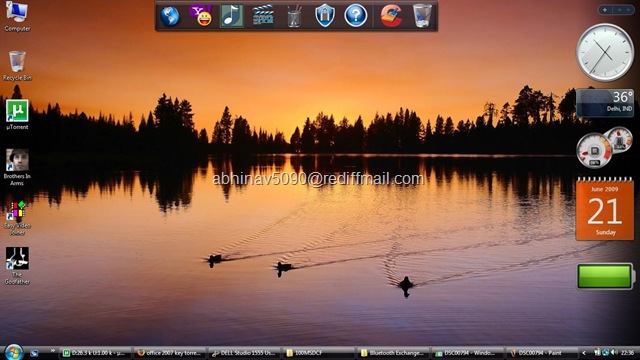
Task: Open the music note icon in dock
Action: point(232,16)
